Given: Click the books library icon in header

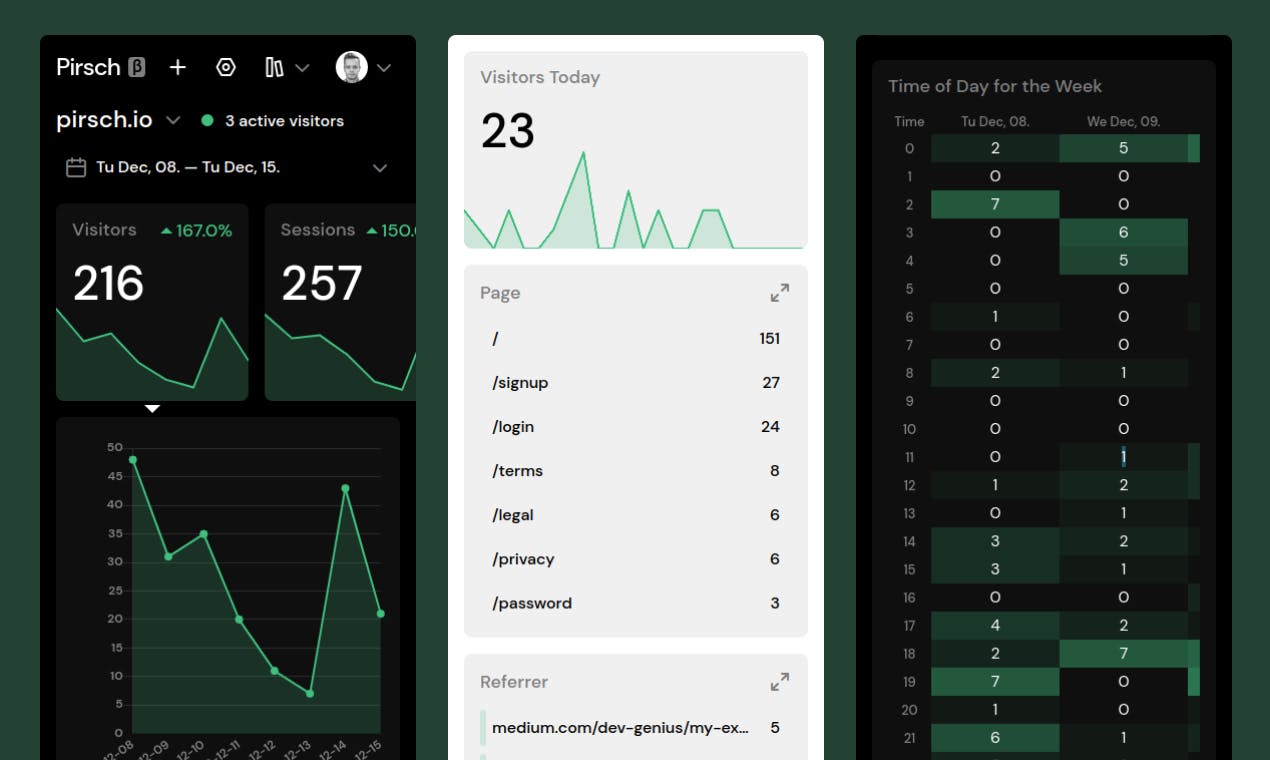Looking at the screenshot, I should [x=274, y=67].
